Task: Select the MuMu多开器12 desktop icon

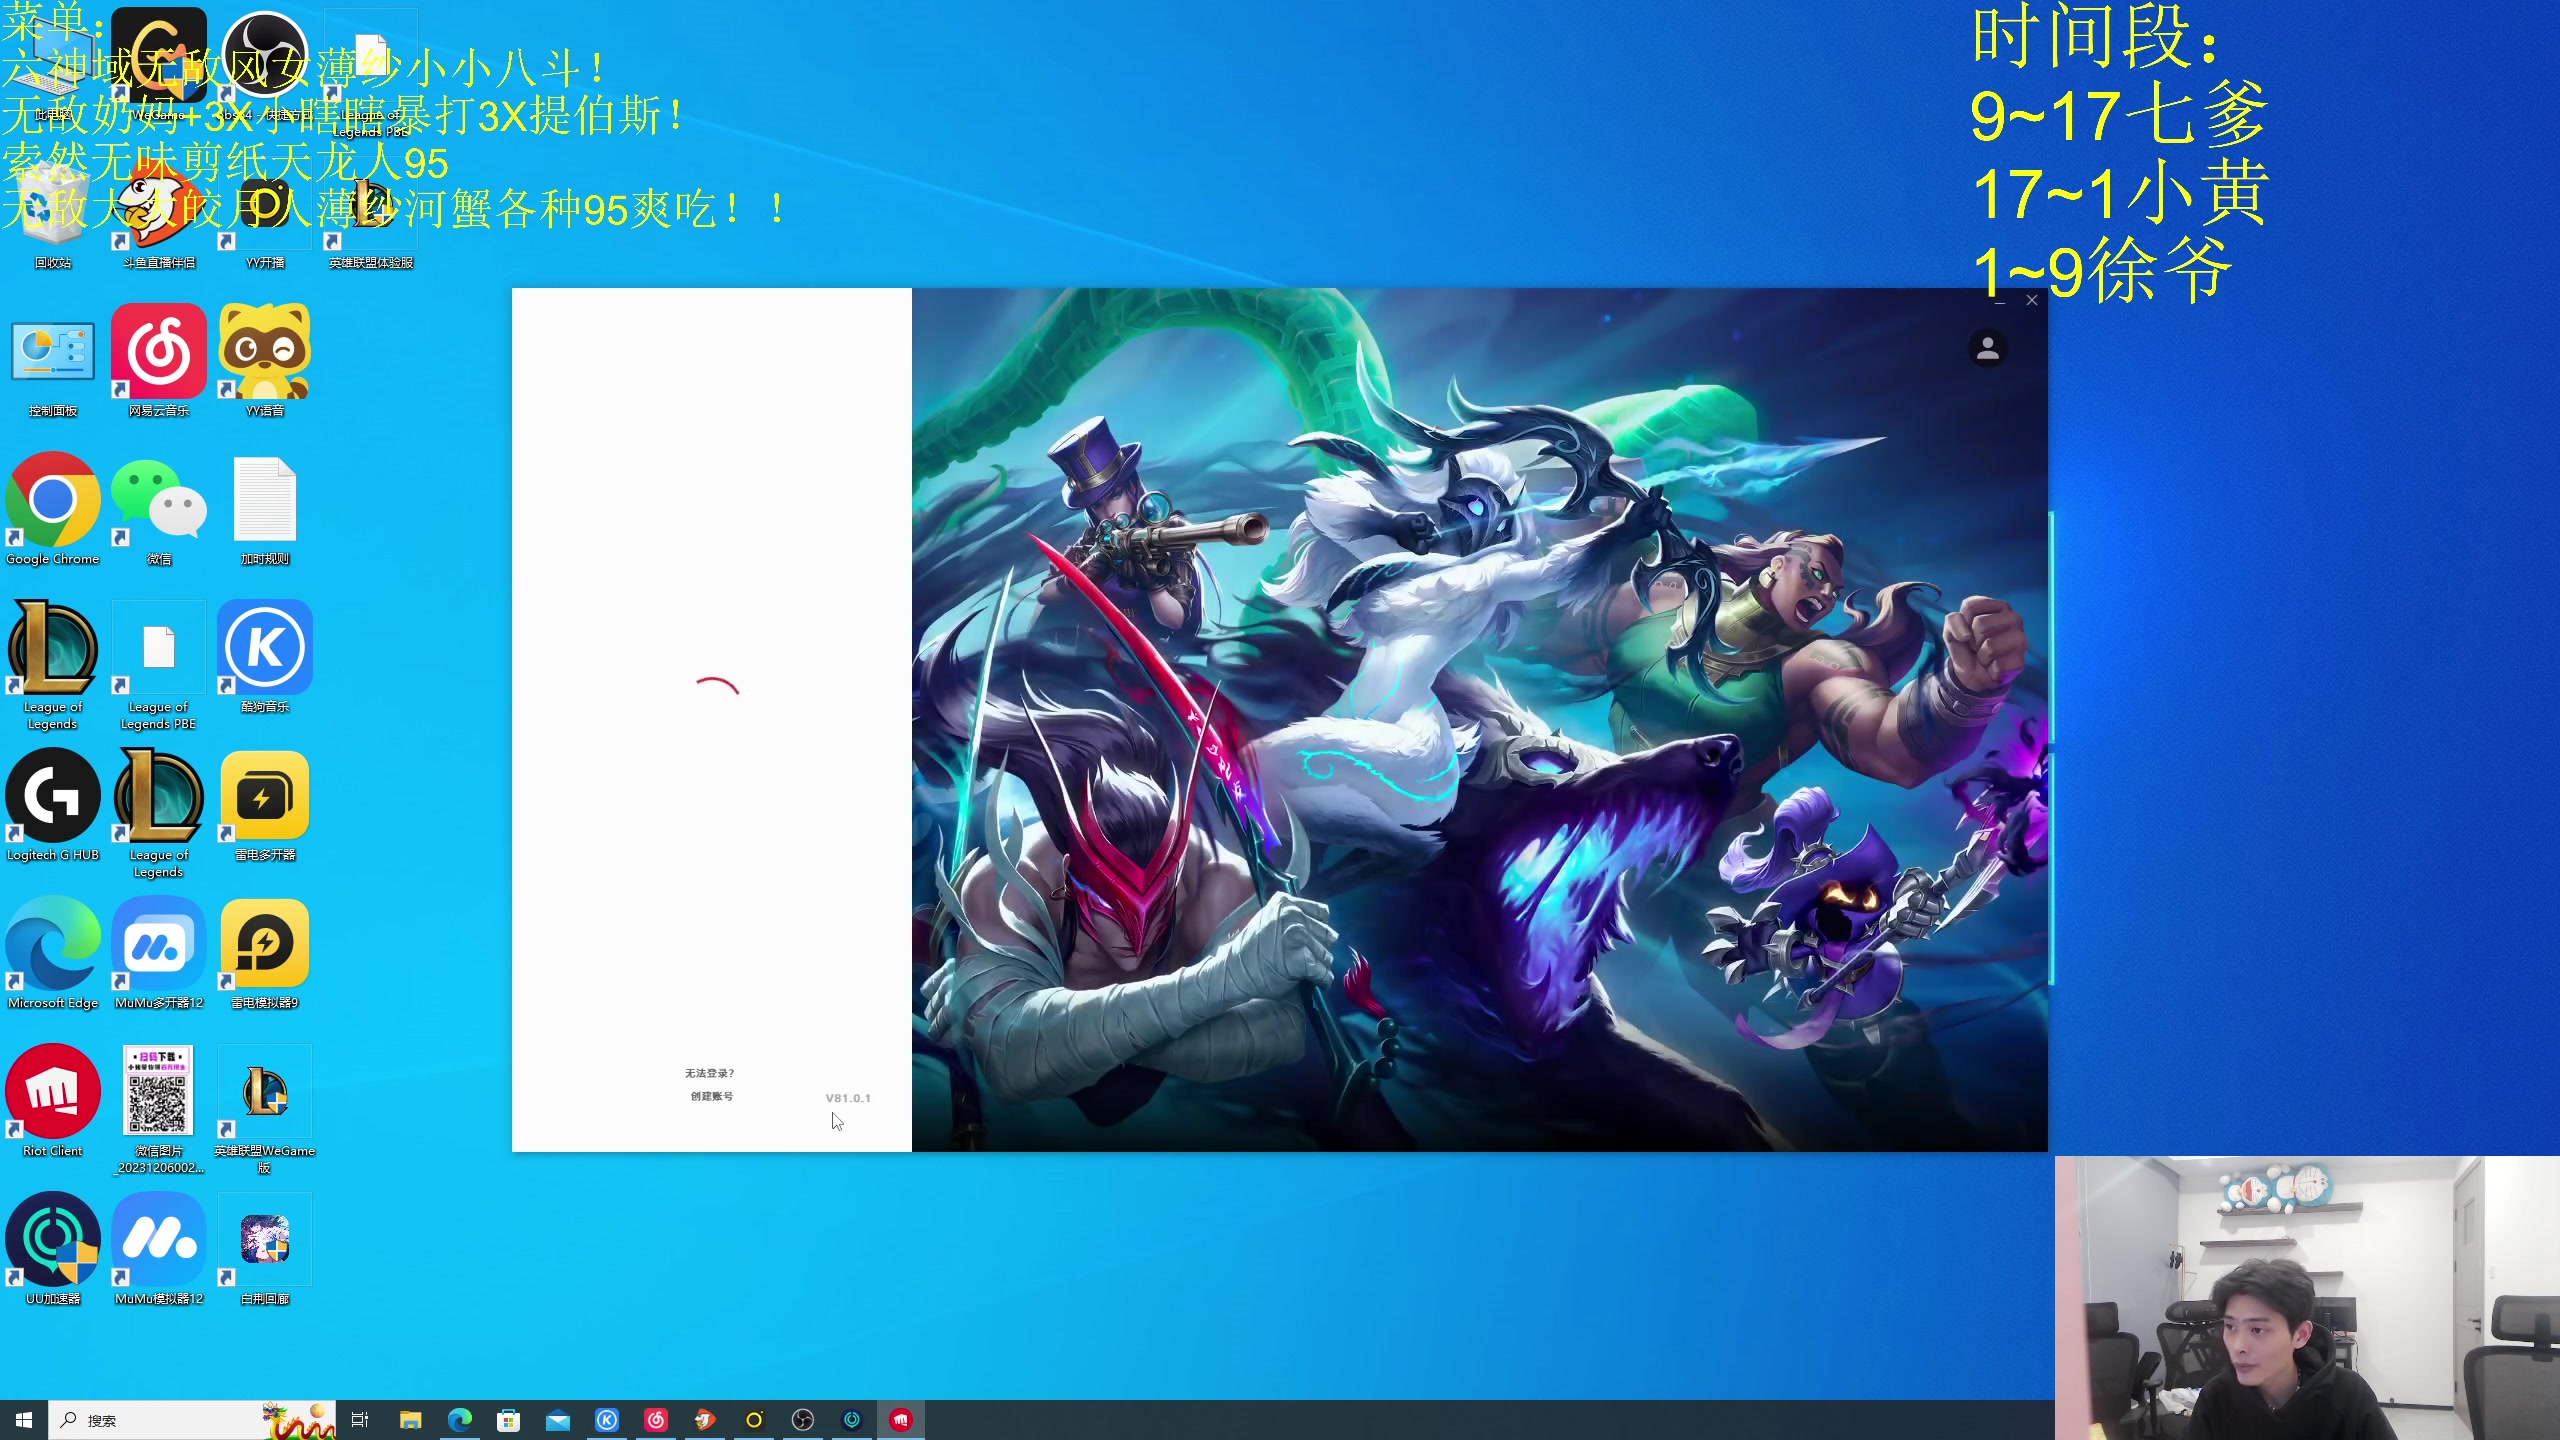Action: (159, 954)
